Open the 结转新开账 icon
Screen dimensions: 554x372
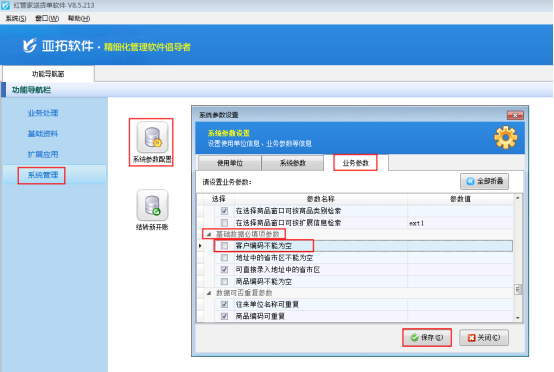(152, 205)
